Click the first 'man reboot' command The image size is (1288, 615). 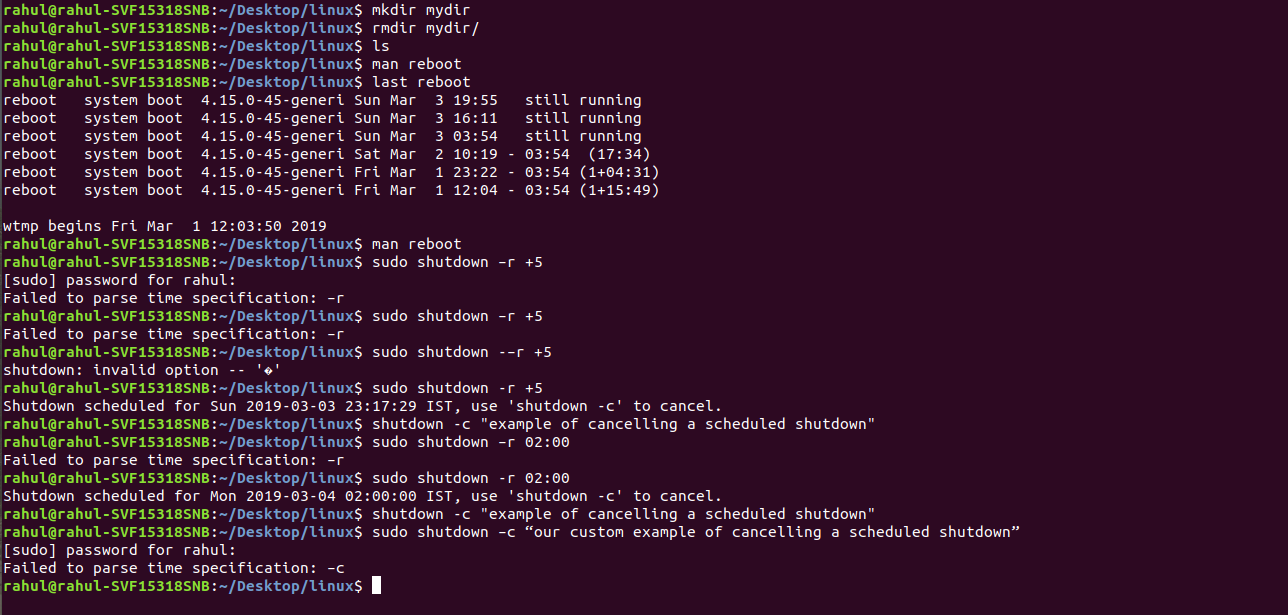tap(416, 64)
